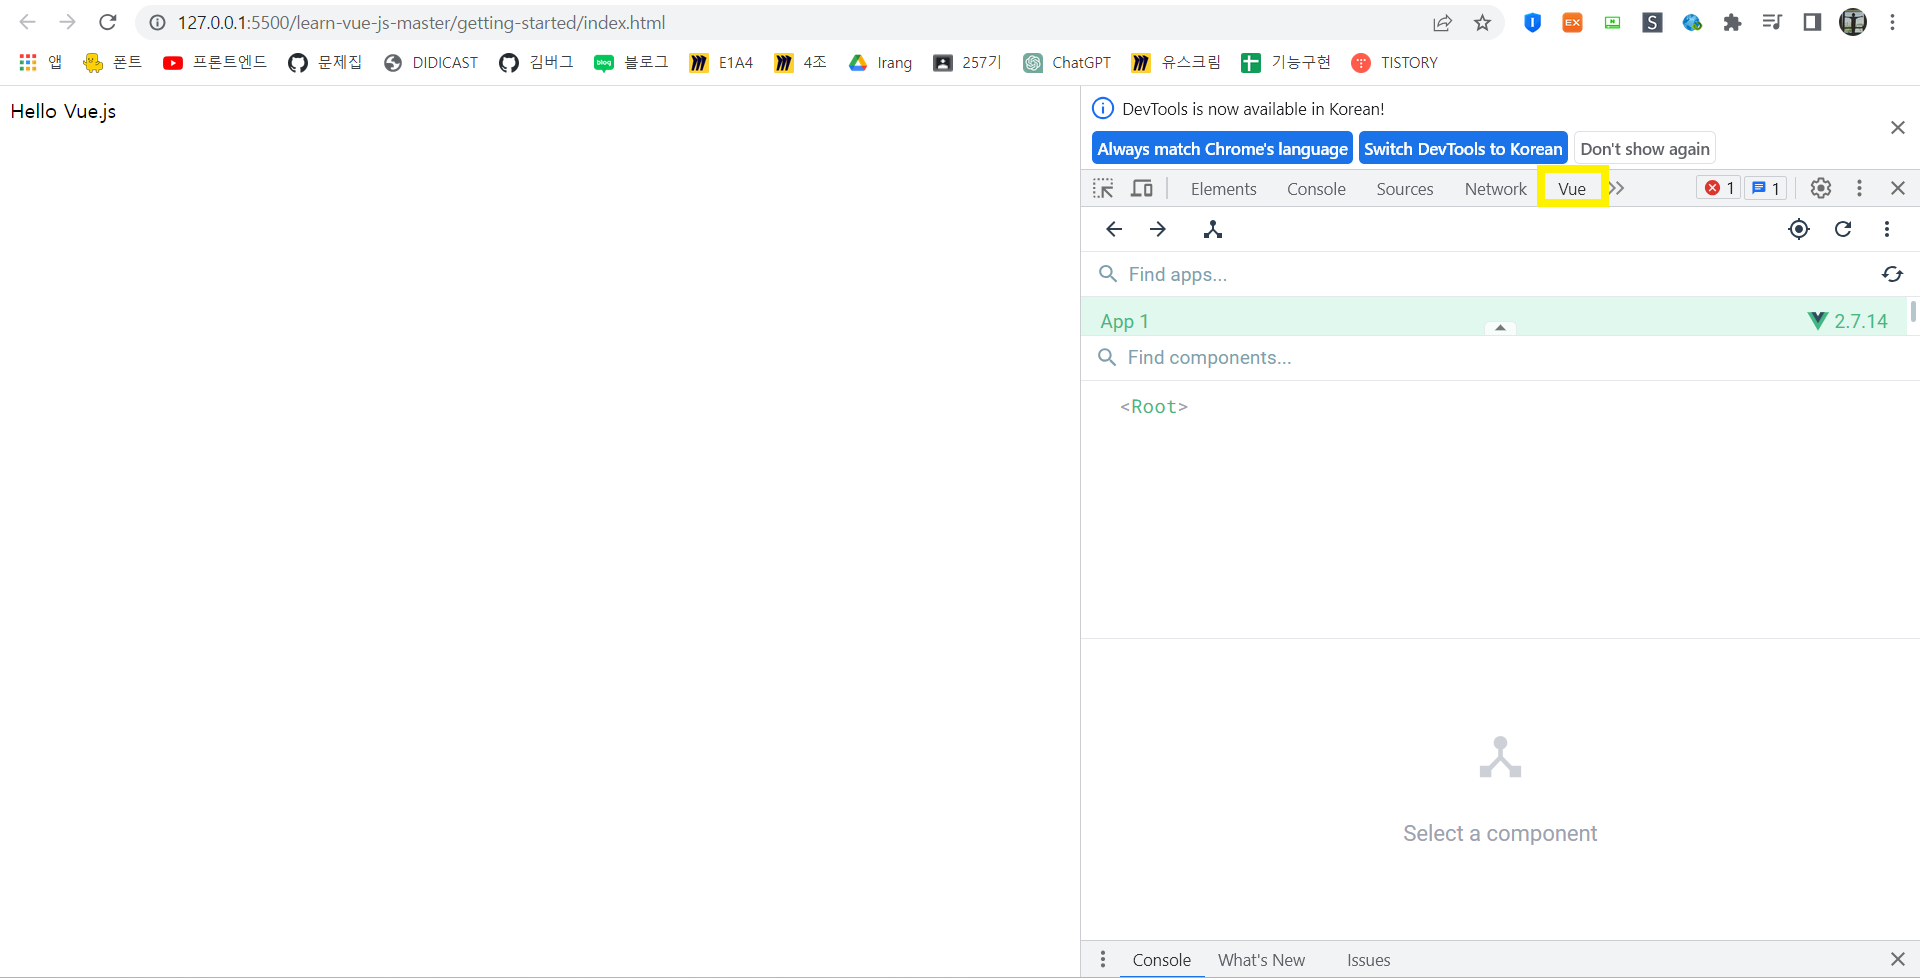Open the Vue components inspector tree icon

(1213, 229)
